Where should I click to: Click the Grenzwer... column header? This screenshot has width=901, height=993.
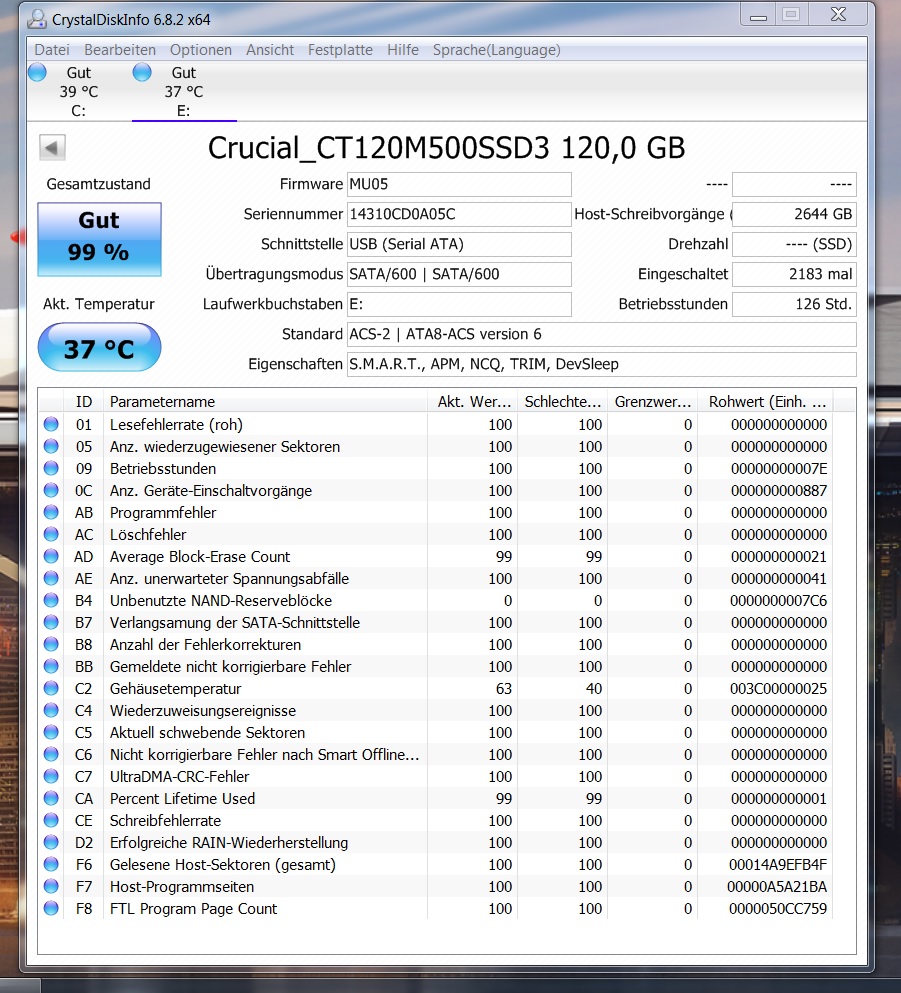pos(653,402)
